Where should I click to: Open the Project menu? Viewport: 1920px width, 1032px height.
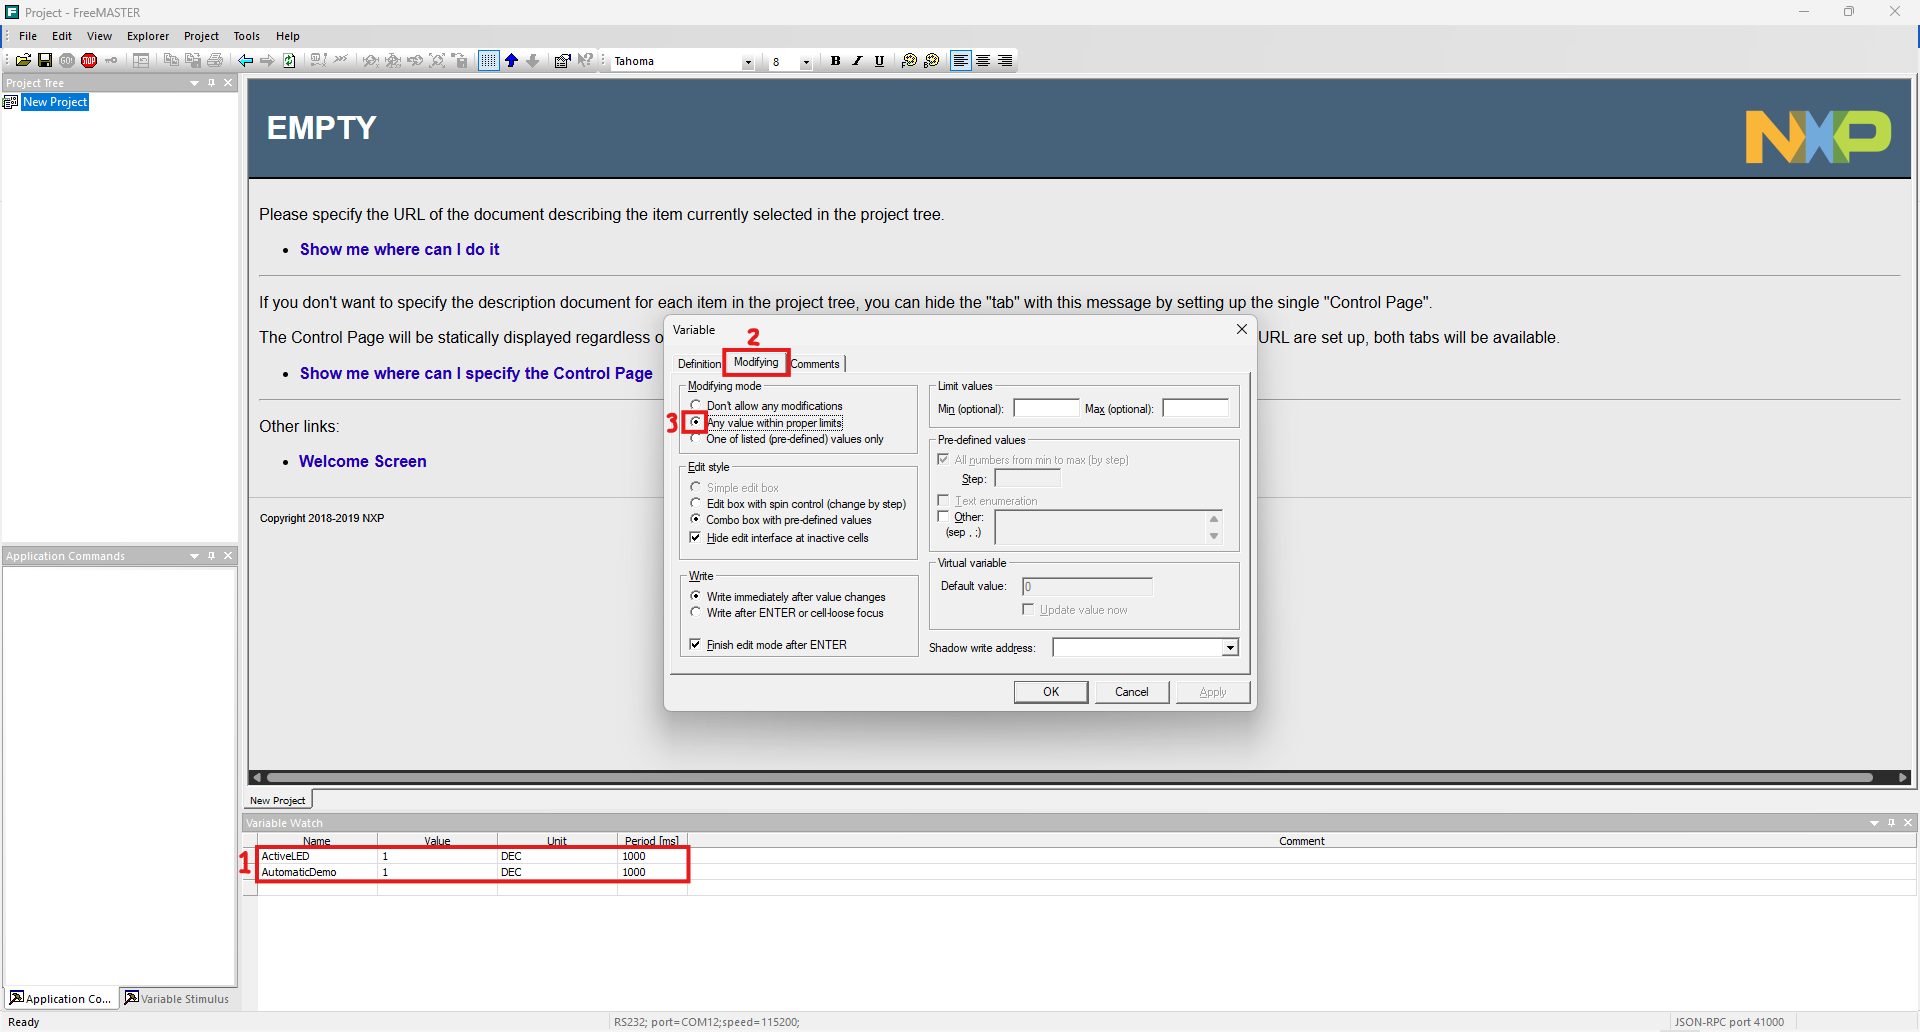pos(201,36)
